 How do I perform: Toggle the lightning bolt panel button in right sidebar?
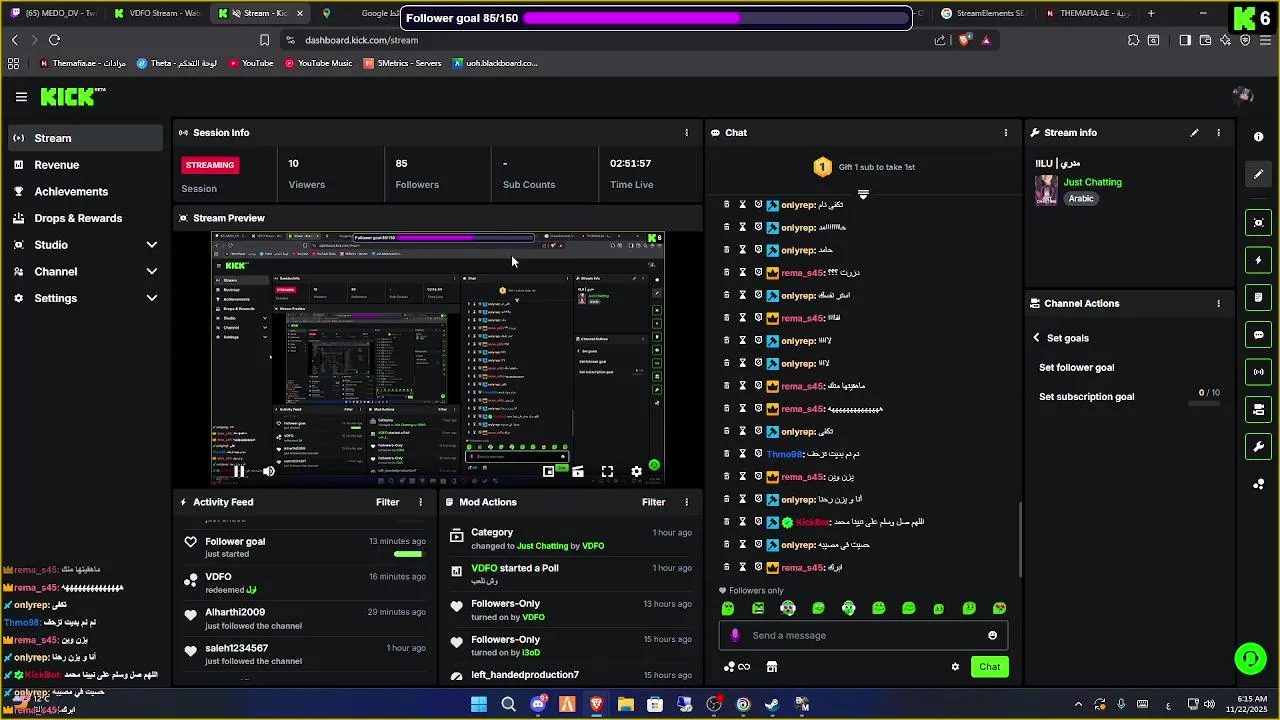point(1258,260)
